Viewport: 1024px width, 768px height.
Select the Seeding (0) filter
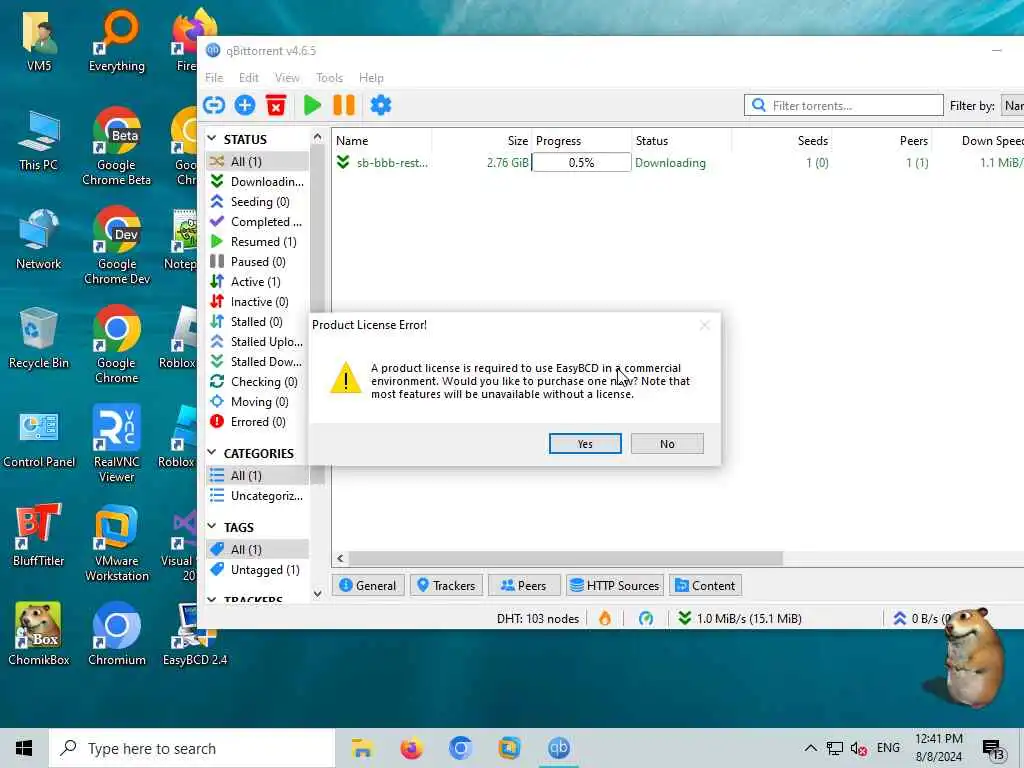(257, 202)
